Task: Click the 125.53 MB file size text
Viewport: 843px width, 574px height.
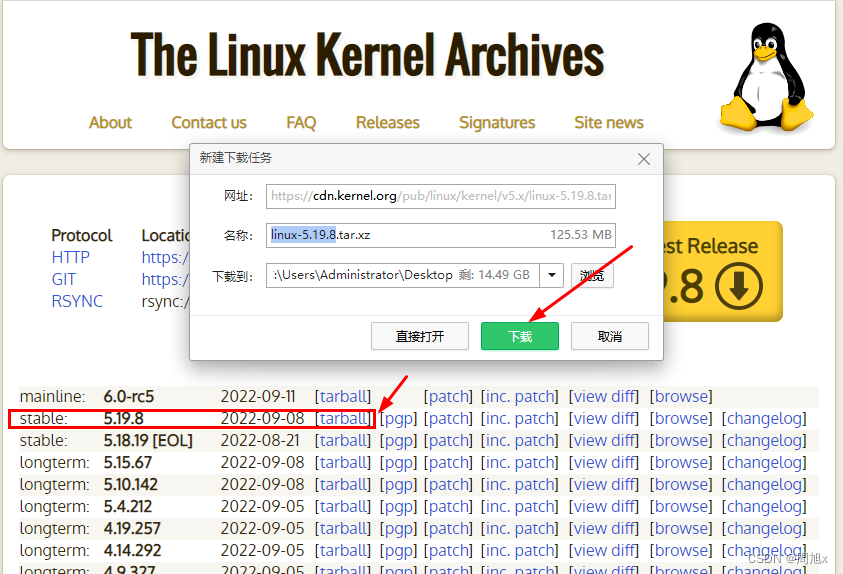Action: (x=581, y=235)
